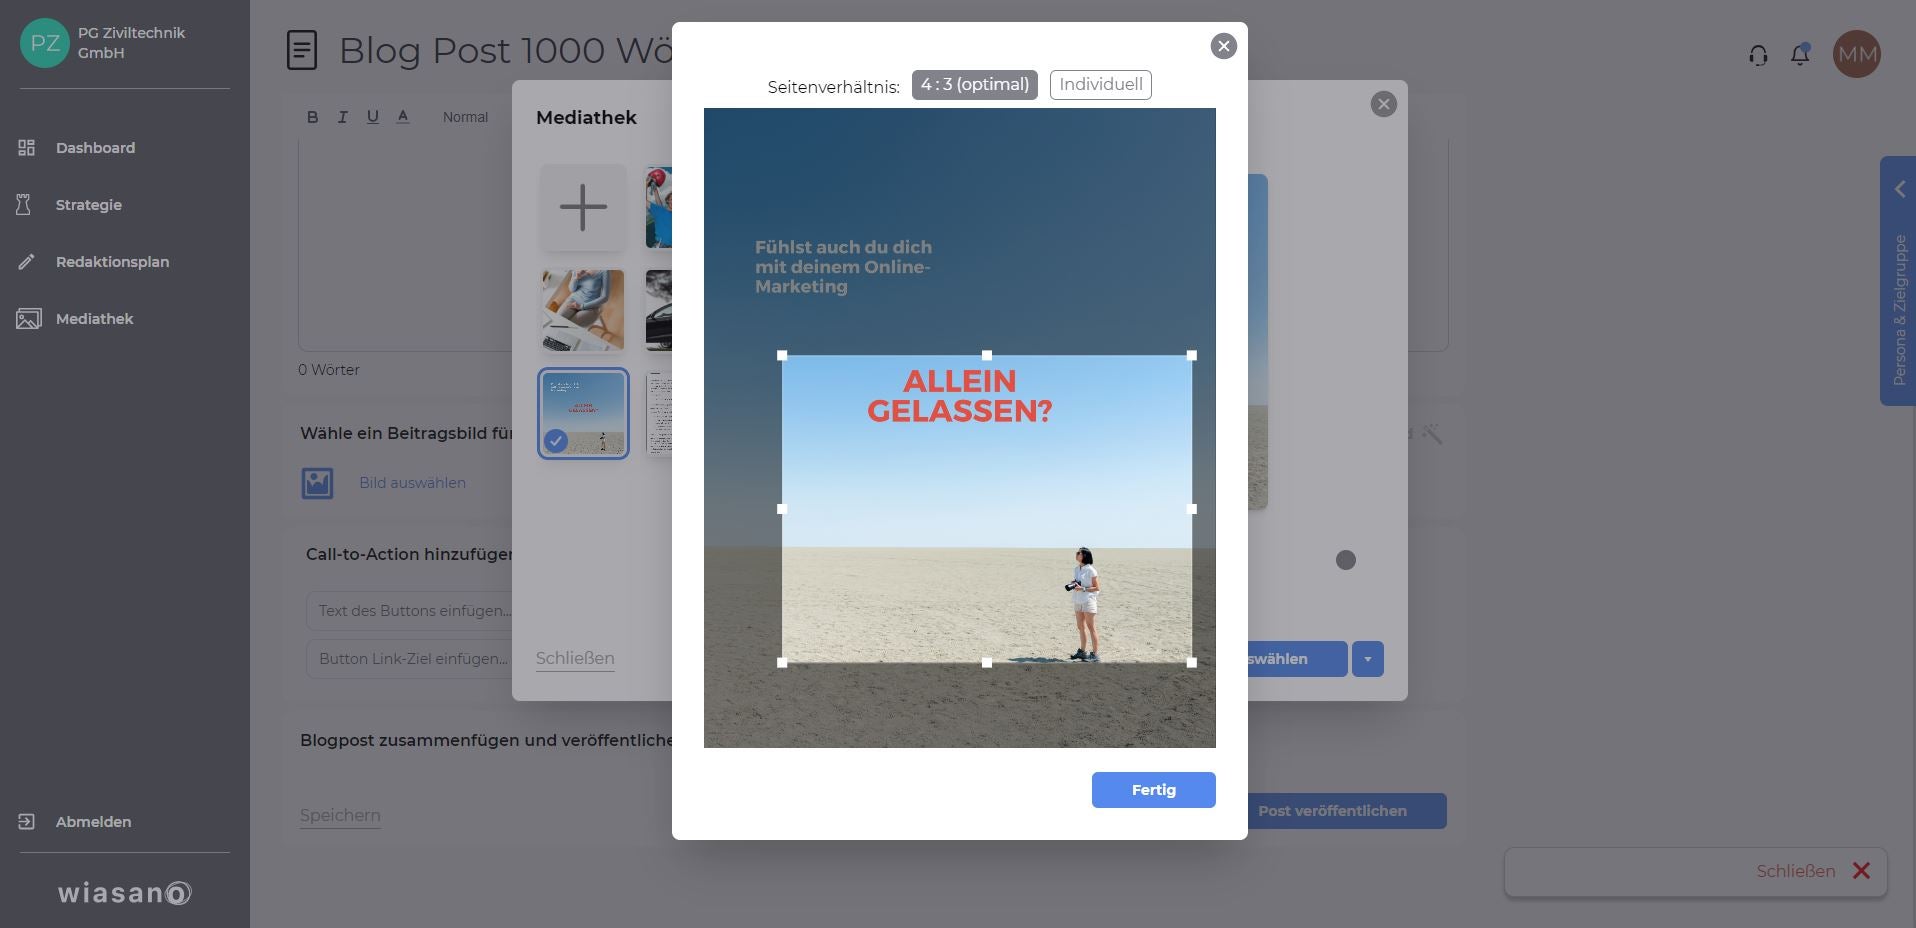This screenshot has width=1916, height=928.
Task: Open the dropdown arrow next to auswählen
Action: (1368, 659)
